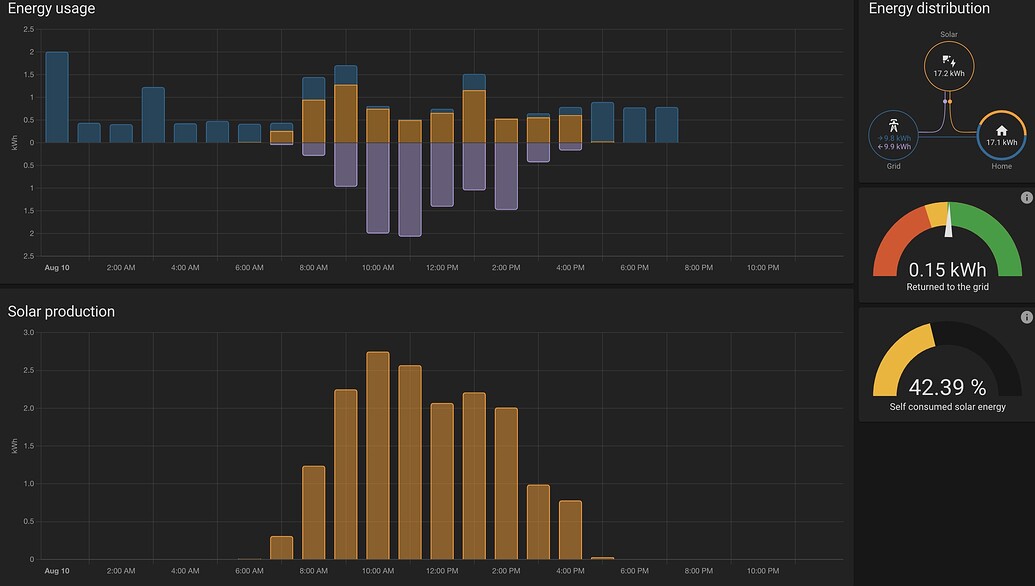This screenshot has width=1035, height=586.
Task: Click the Solar panel icon in Energy distribution
Action: point(948,60)
